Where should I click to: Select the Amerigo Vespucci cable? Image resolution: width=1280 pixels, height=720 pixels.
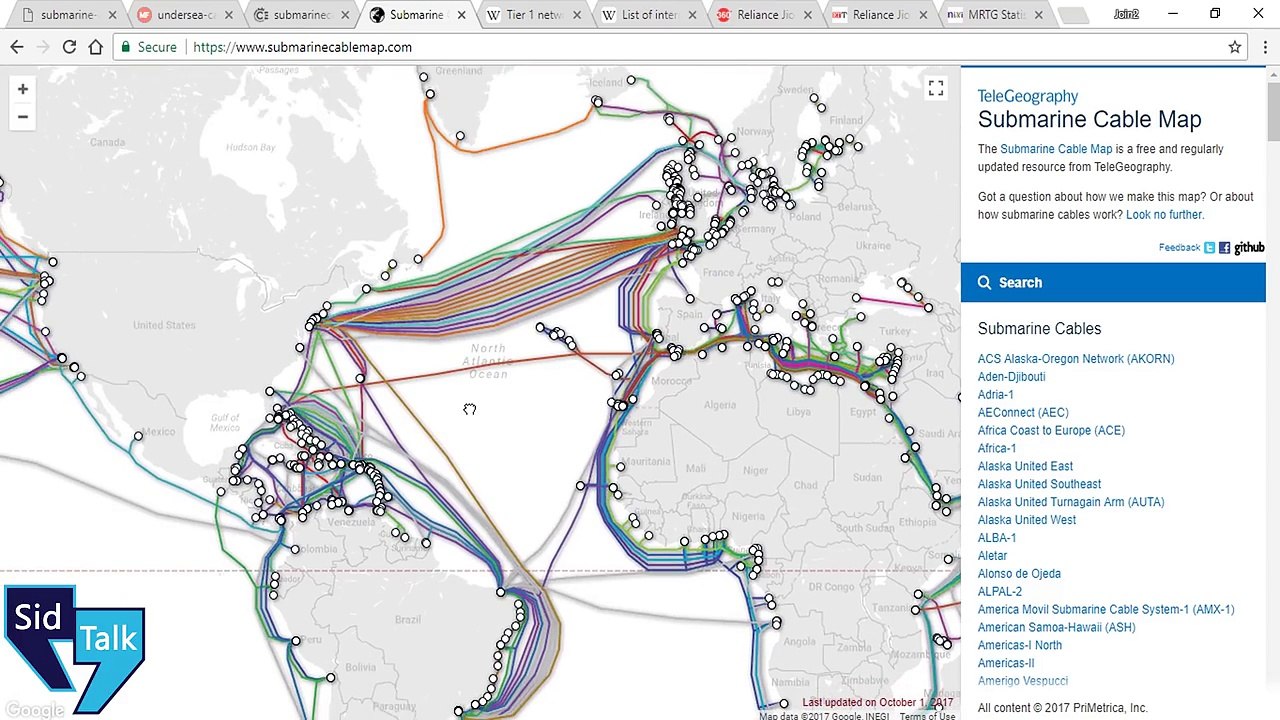[x=1023, y=681]
